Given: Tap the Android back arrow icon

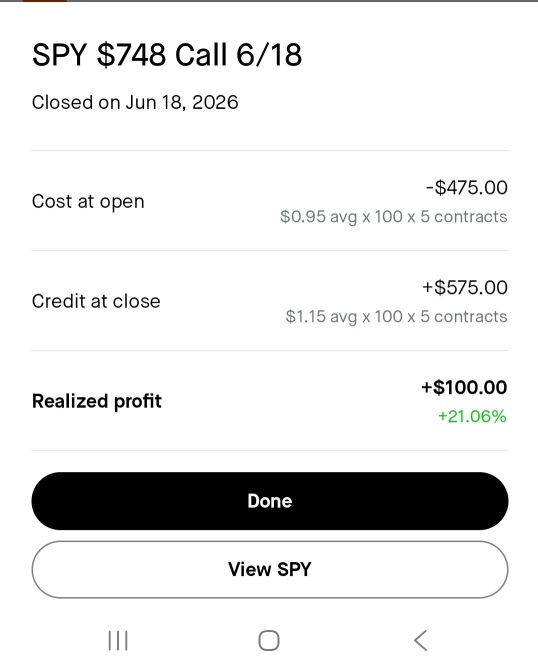Looking at the screenshot, I should pyautogui.click(x=421, y=640).
